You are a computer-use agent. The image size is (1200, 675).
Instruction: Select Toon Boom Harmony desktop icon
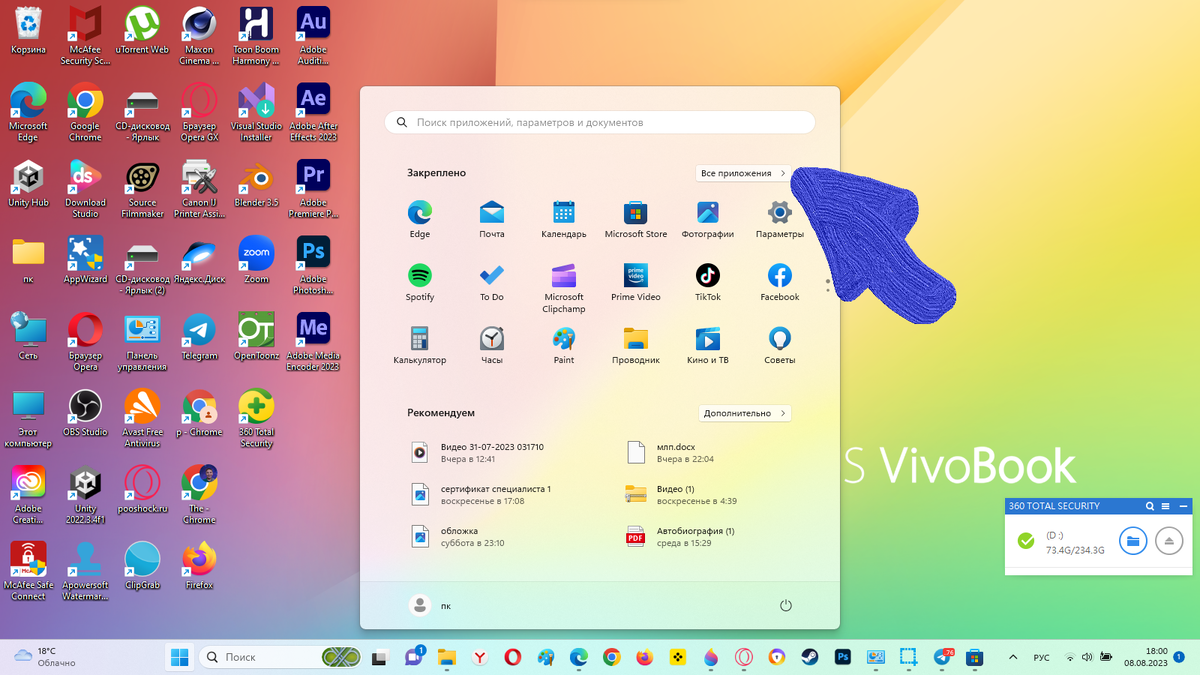click(x=257, y=34)
